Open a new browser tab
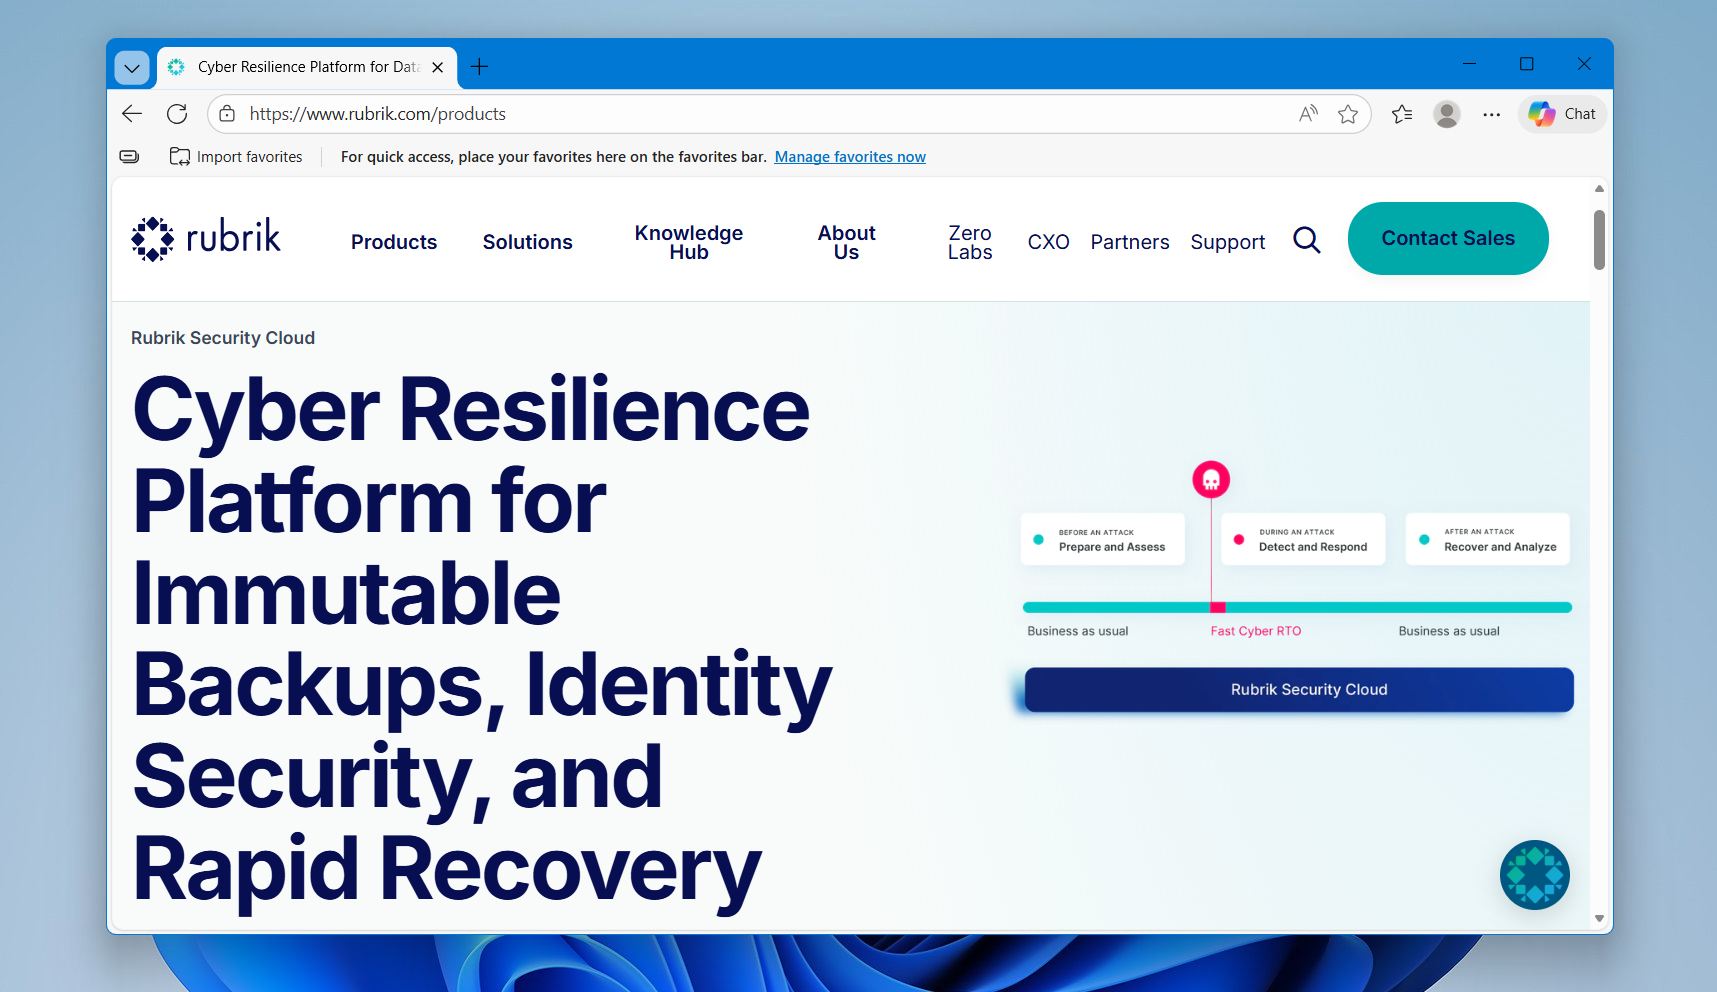 479,67
